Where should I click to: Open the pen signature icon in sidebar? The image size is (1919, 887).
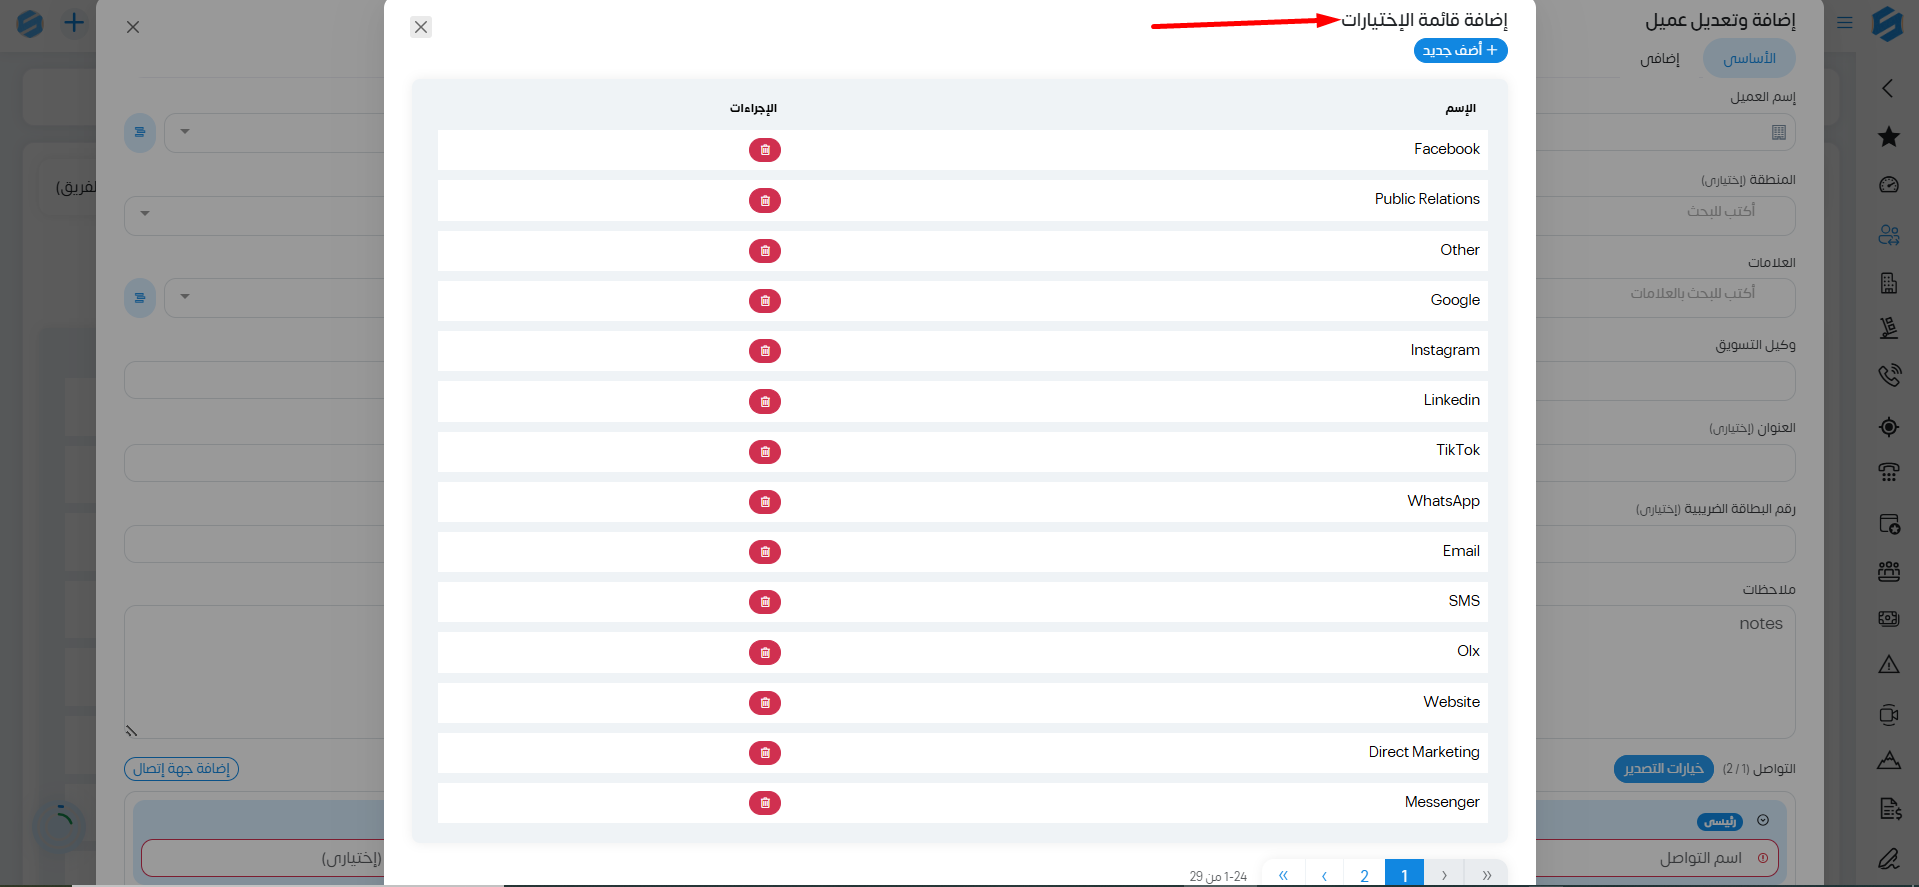(x=1888, y=858)
